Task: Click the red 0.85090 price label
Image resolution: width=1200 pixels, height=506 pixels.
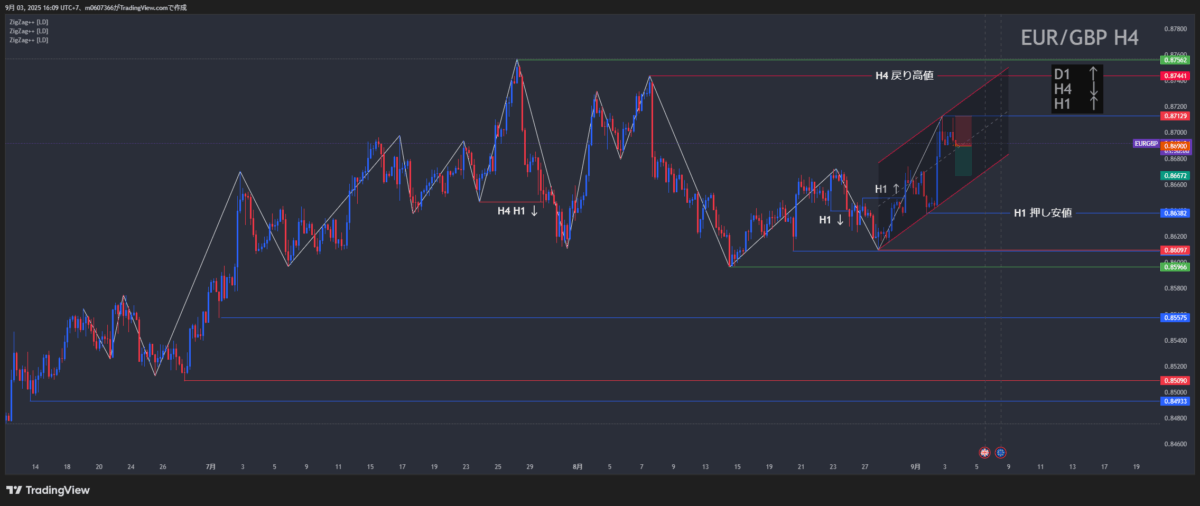Action: click(x=1175, y=381)
